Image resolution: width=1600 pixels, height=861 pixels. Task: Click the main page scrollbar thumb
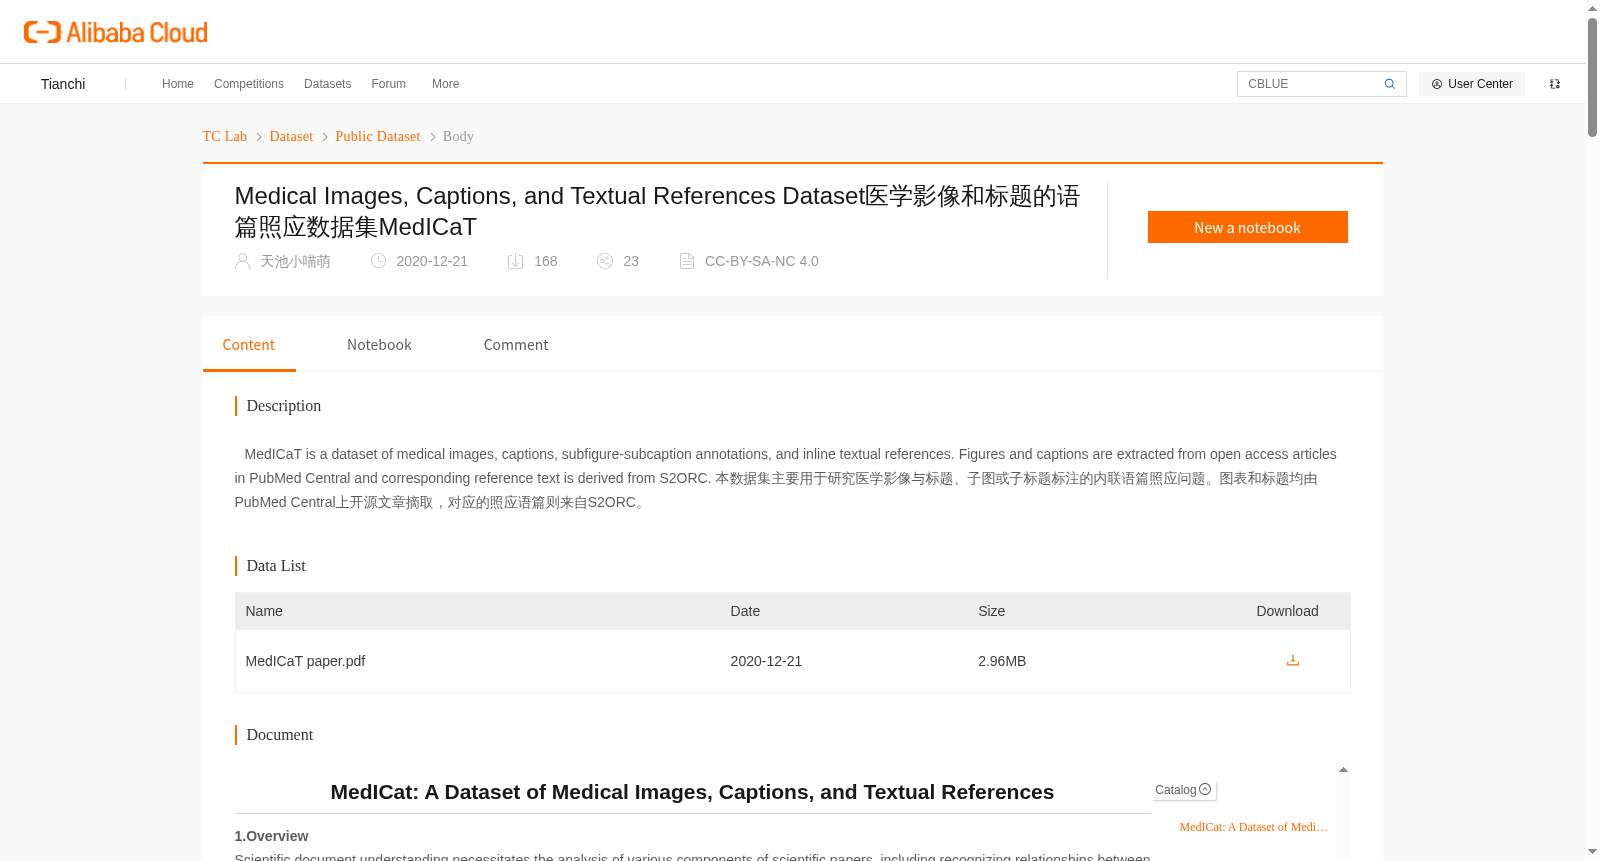tap(1592, 76)
